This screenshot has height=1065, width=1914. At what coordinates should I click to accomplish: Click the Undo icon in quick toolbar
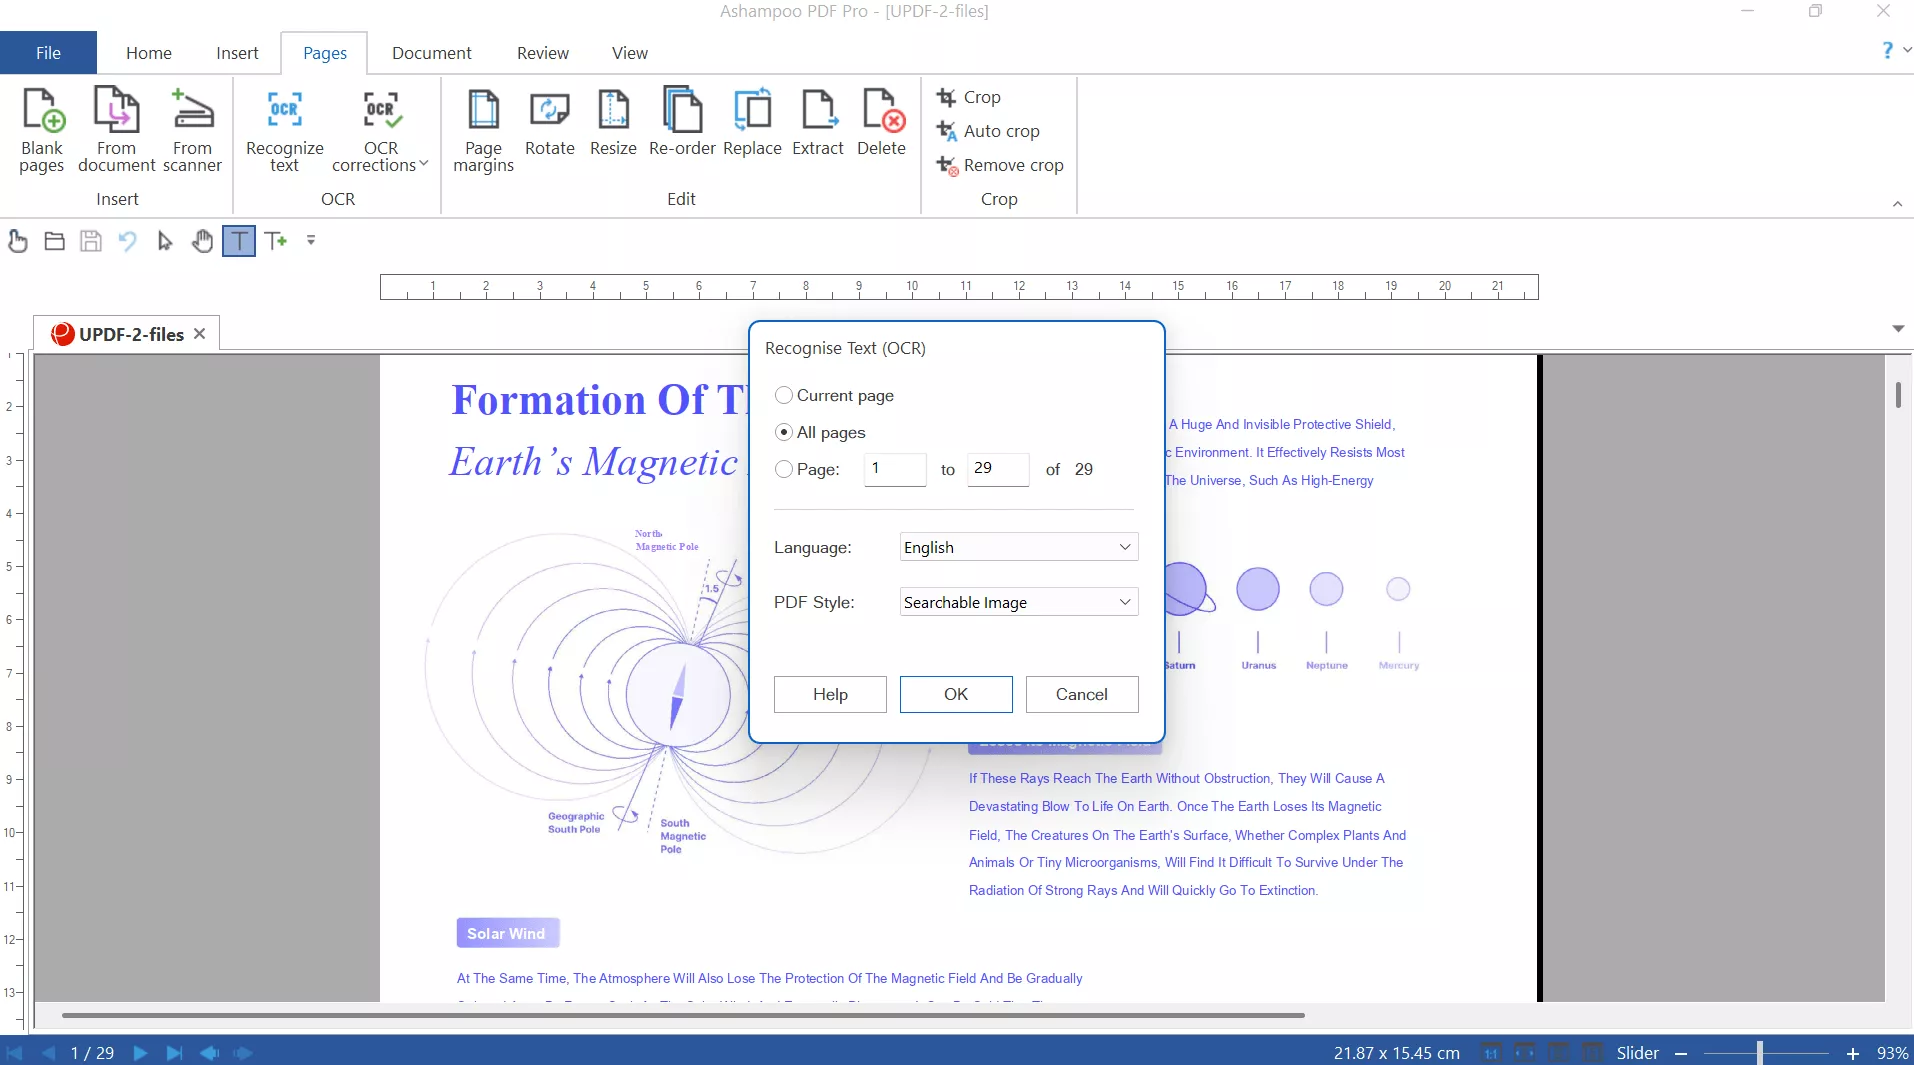[x=128, y=241]
